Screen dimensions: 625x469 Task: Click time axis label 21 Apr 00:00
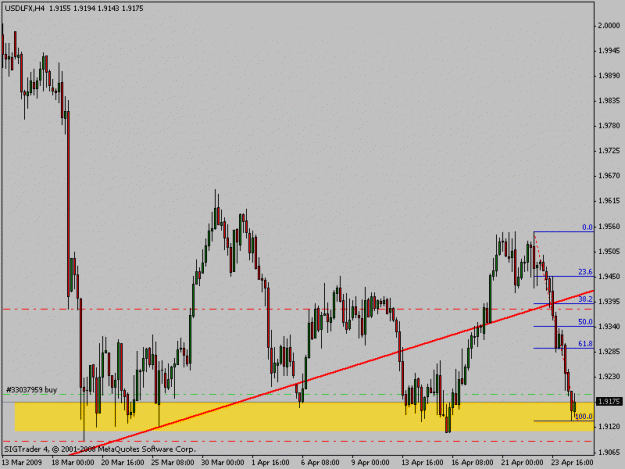coord(522,463)
